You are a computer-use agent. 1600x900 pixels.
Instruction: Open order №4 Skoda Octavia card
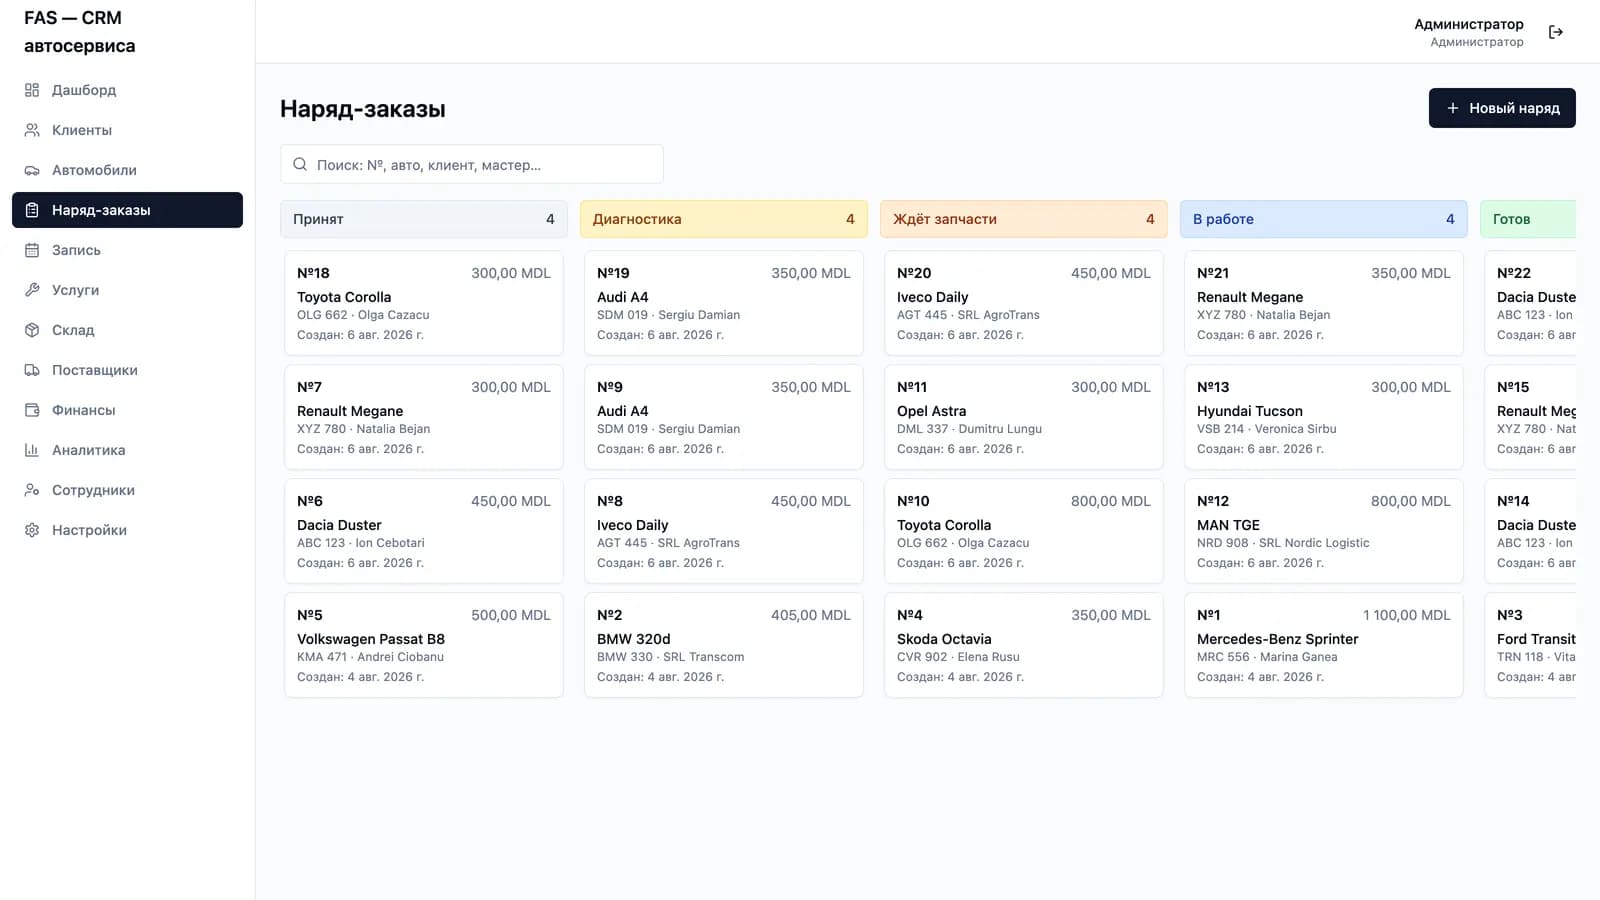1024,645
